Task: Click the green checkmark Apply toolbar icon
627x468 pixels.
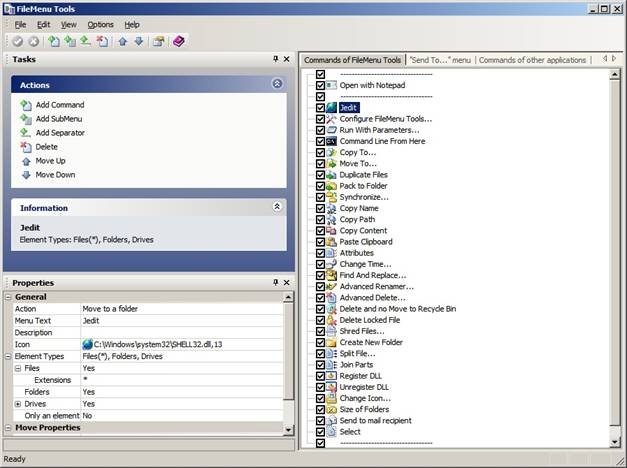Action: point(17,41)
